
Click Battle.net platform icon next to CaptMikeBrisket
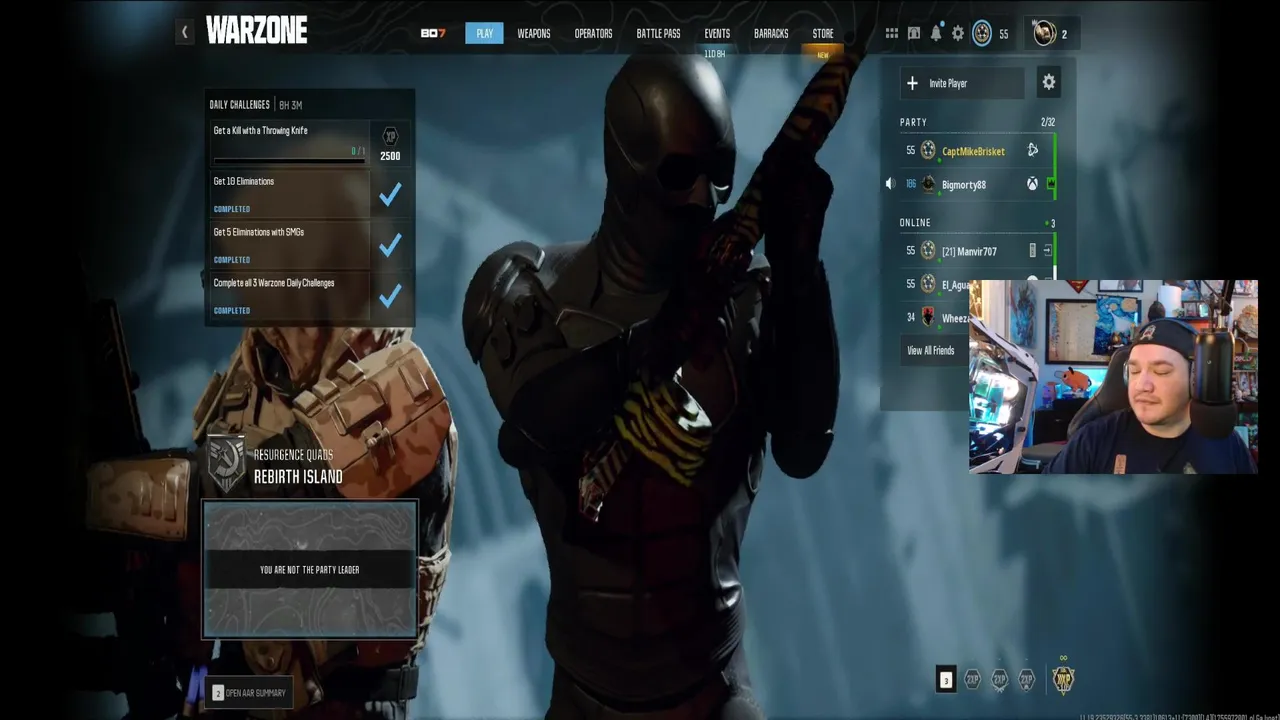click(1032, 151)
